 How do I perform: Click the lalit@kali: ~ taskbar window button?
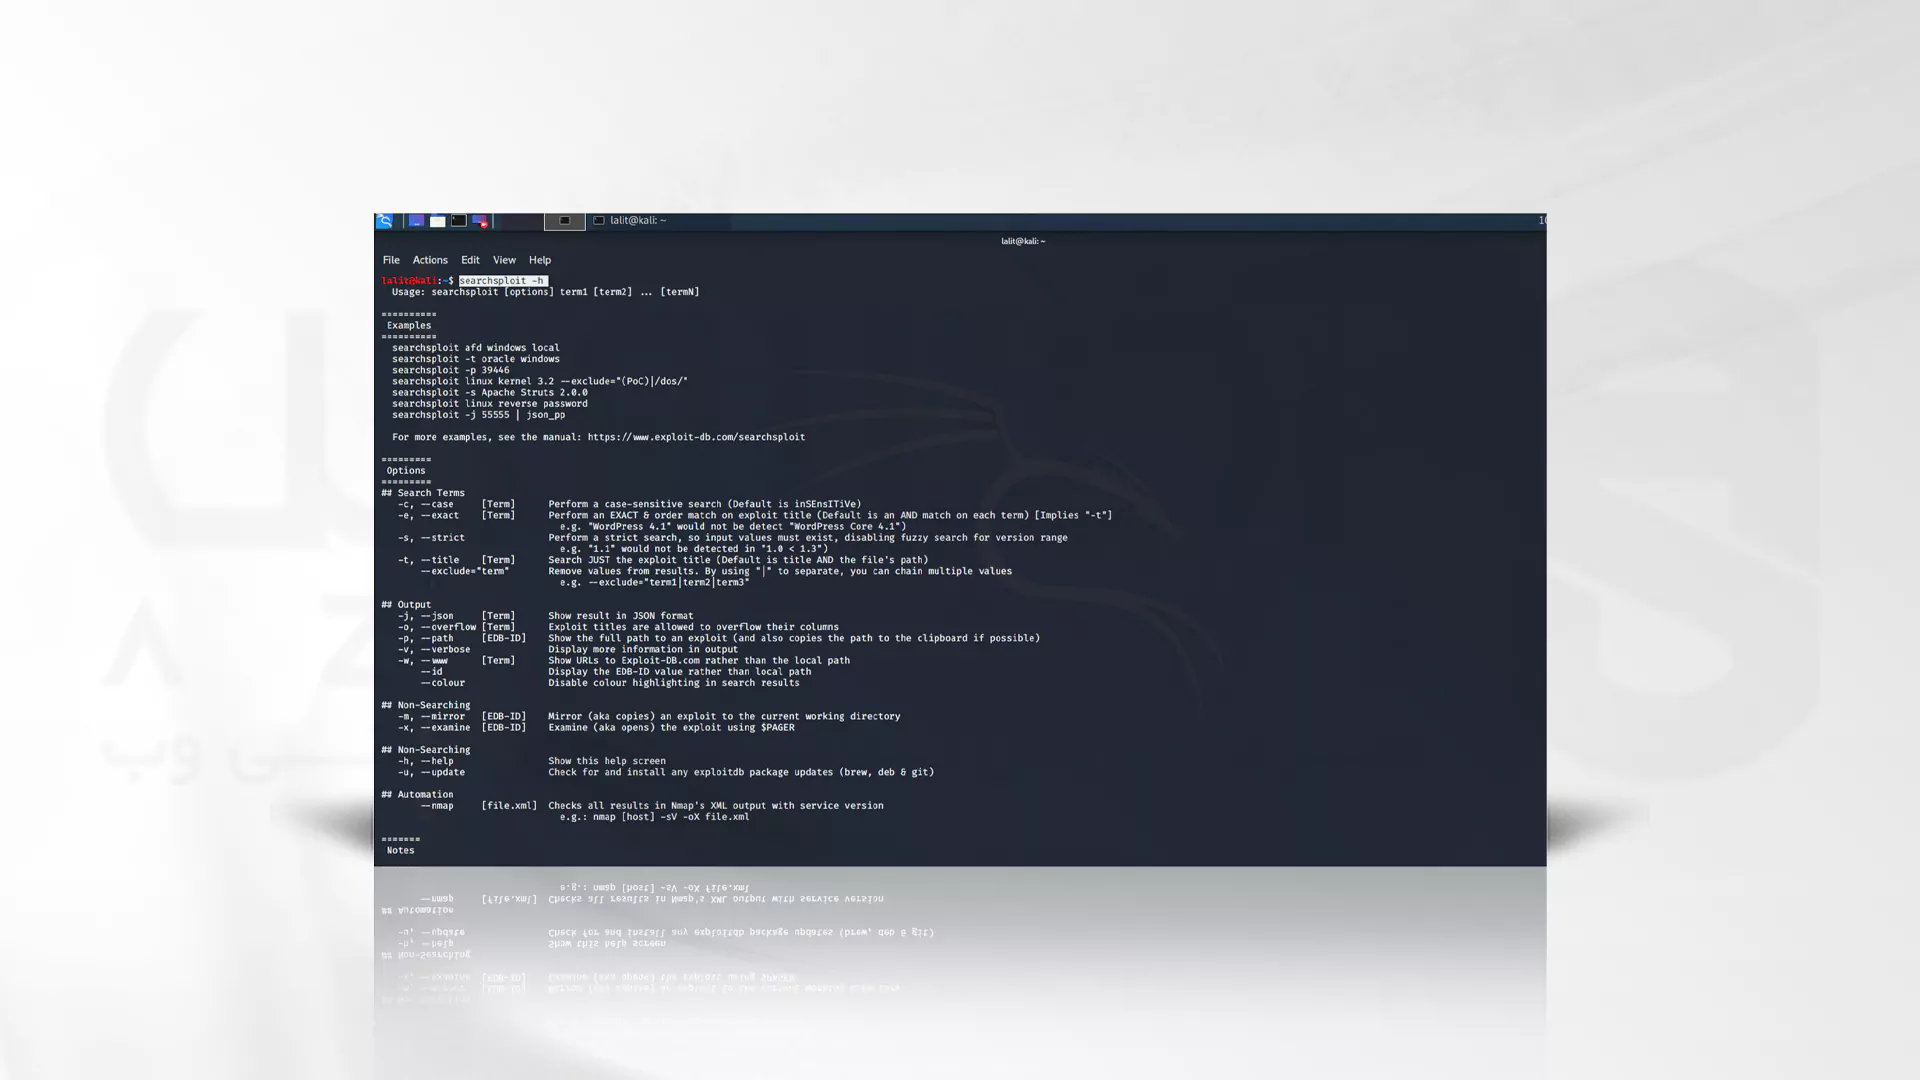pyautogui.click(x=630, y=221)
